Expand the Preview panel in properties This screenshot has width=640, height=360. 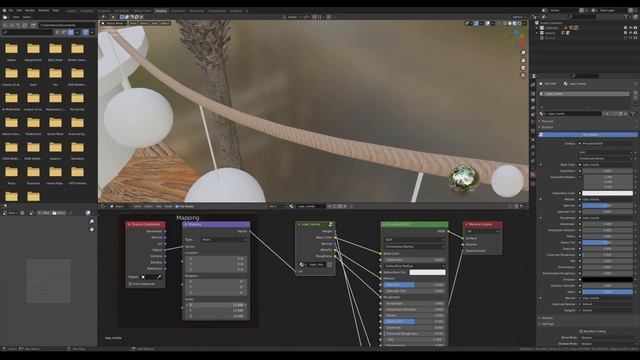coord(547,121)
